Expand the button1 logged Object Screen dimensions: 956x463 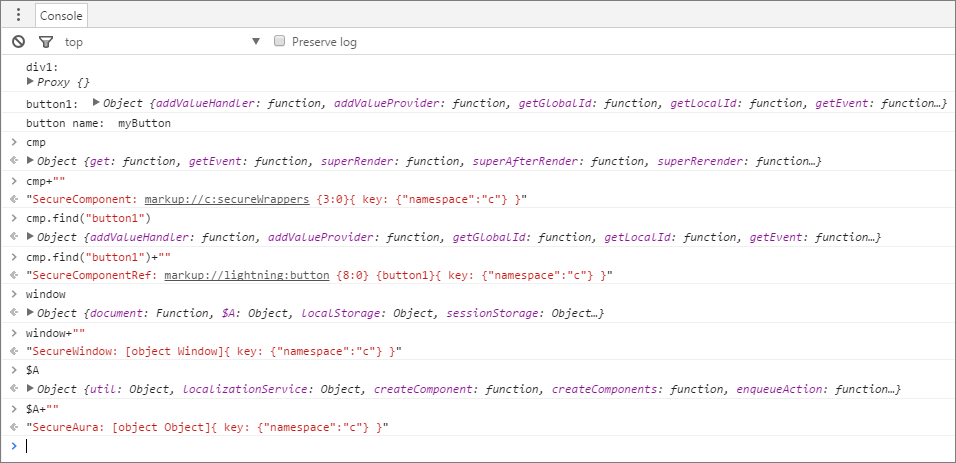(96, 102)
